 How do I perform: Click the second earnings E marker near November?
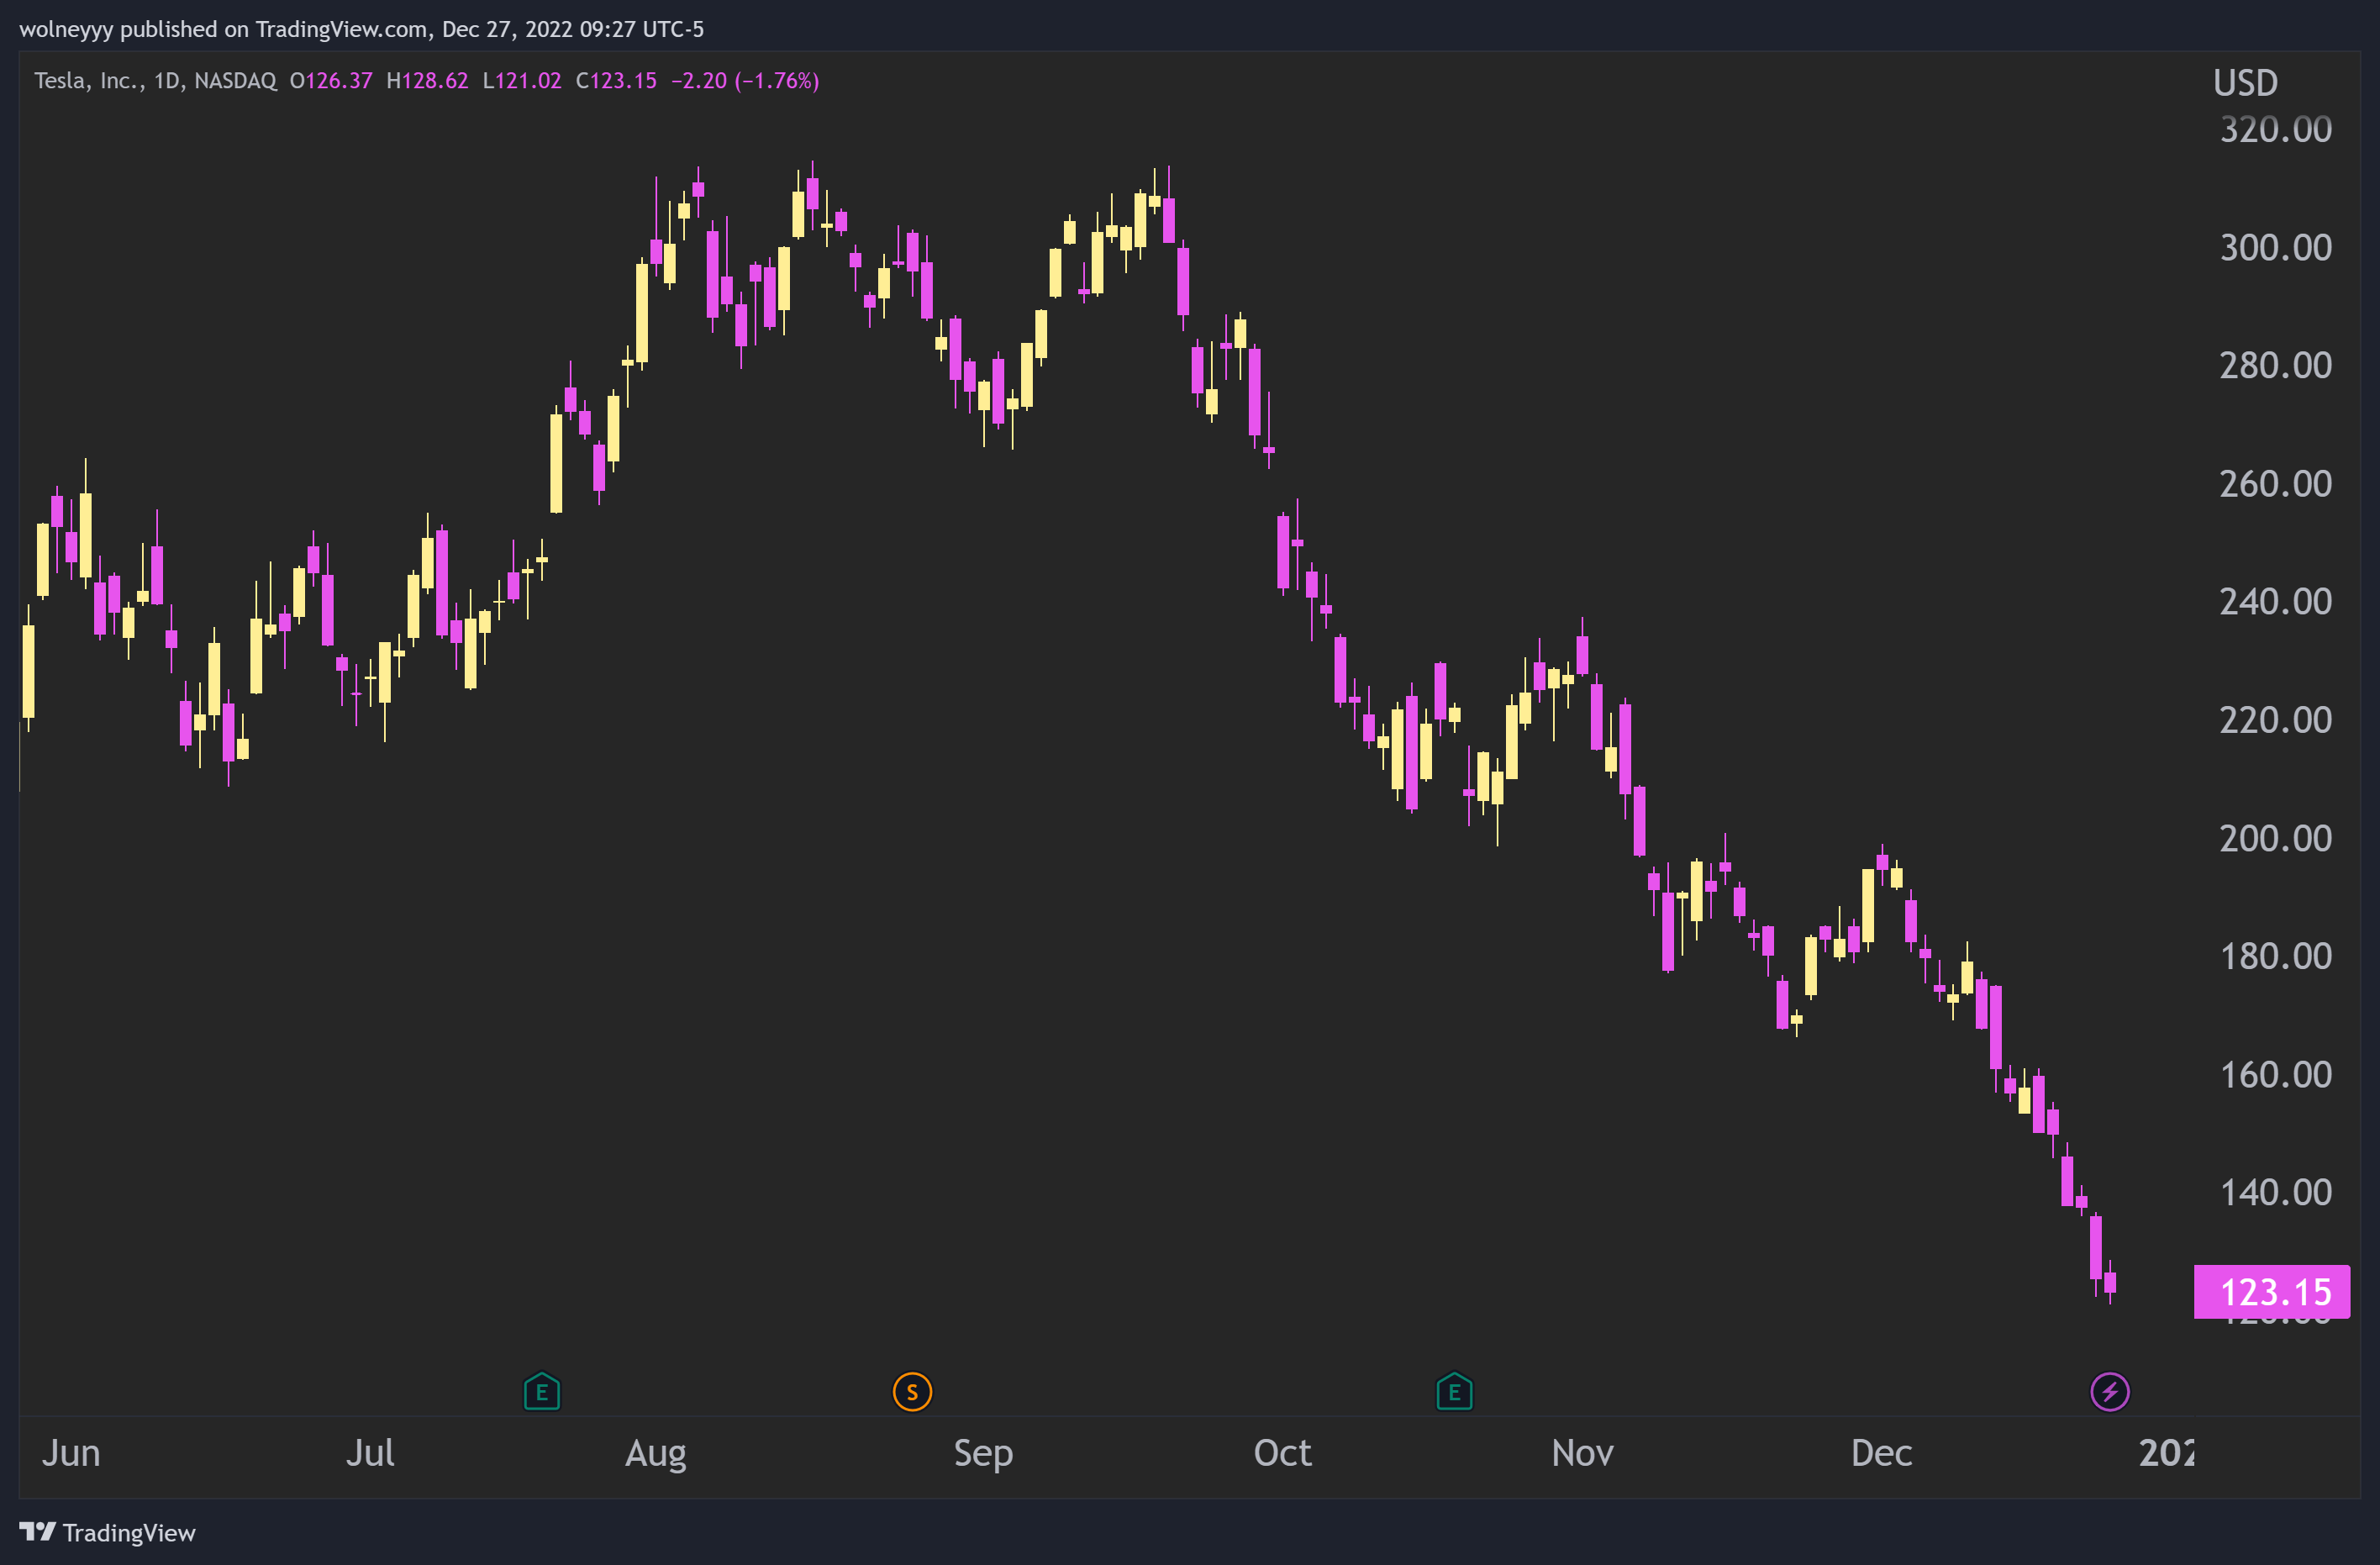click(x=1454, y=1391)
